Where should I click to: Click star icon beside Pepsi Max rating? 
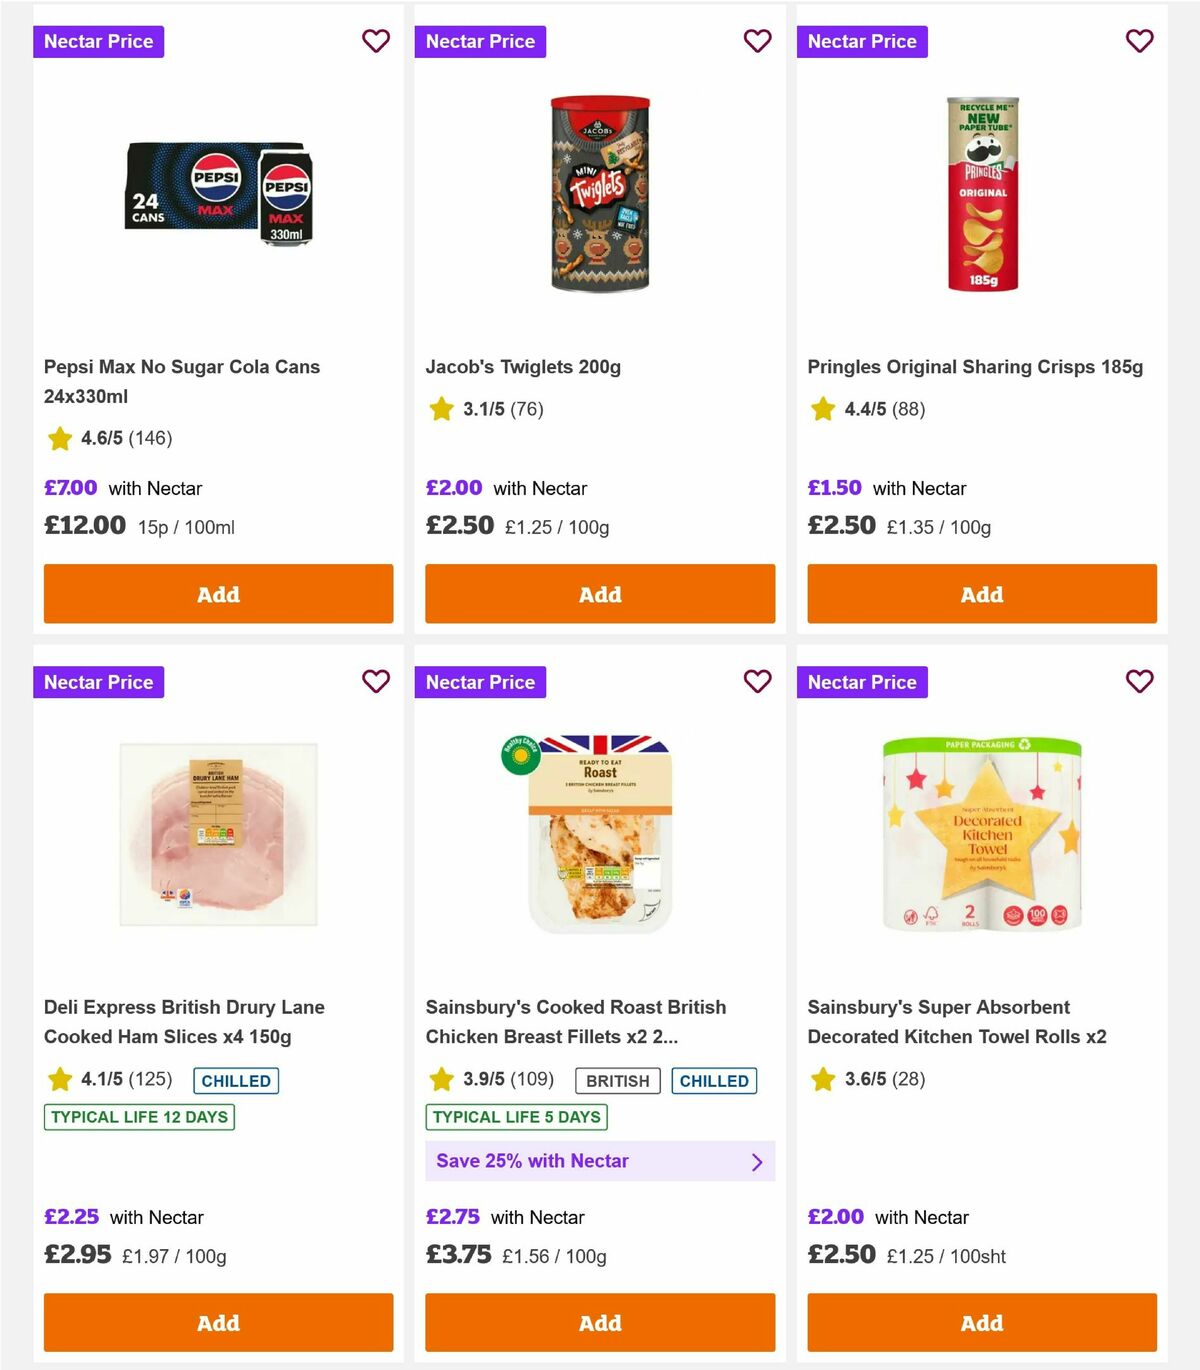point(59,438)
